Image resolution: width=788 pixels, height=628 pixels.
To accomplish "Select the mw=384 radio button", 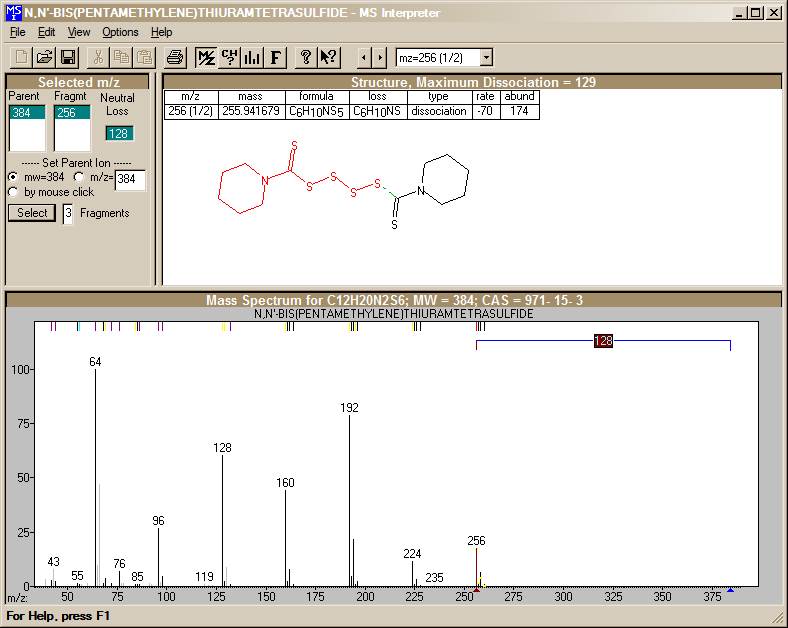I will (x=13, y=177).
